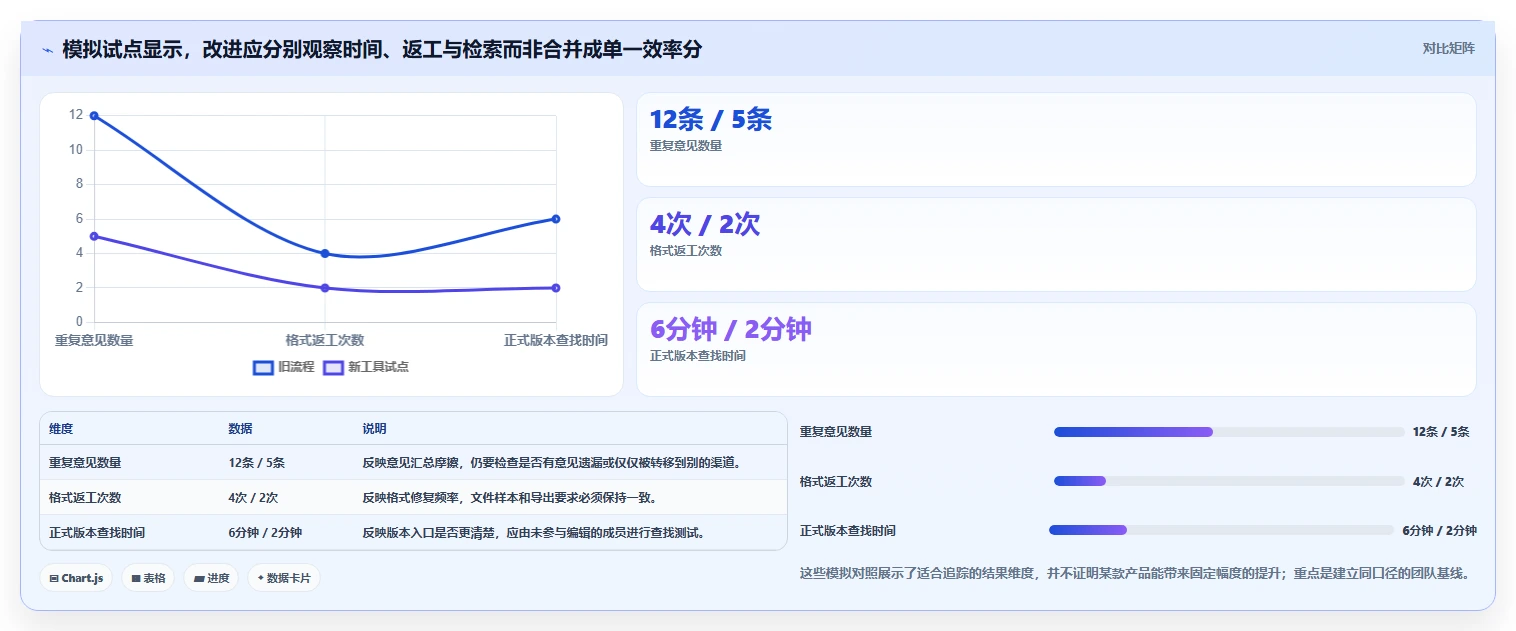Viewport: 1516px width, 631px height.
Task: Select the 进度 chip
Action: click(211, 578)
